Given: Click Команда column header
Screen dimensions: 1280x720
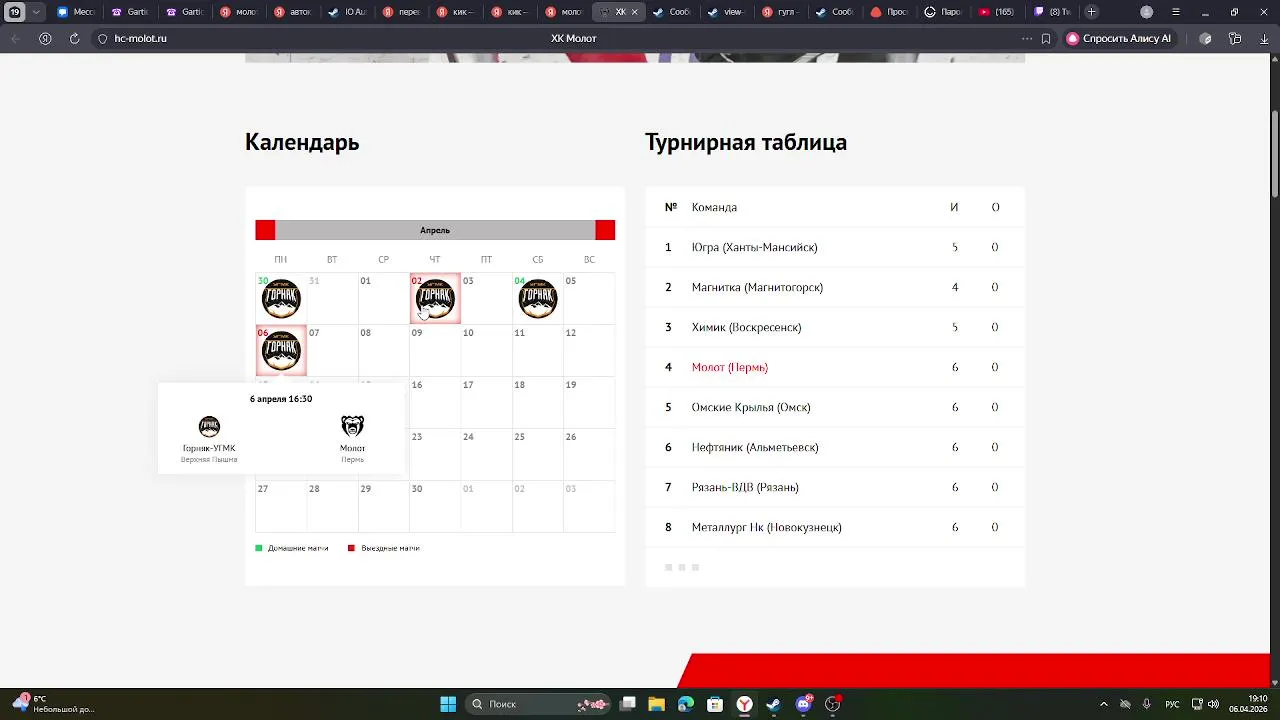Looking at the screenshot, I should [x=714, y=207].
